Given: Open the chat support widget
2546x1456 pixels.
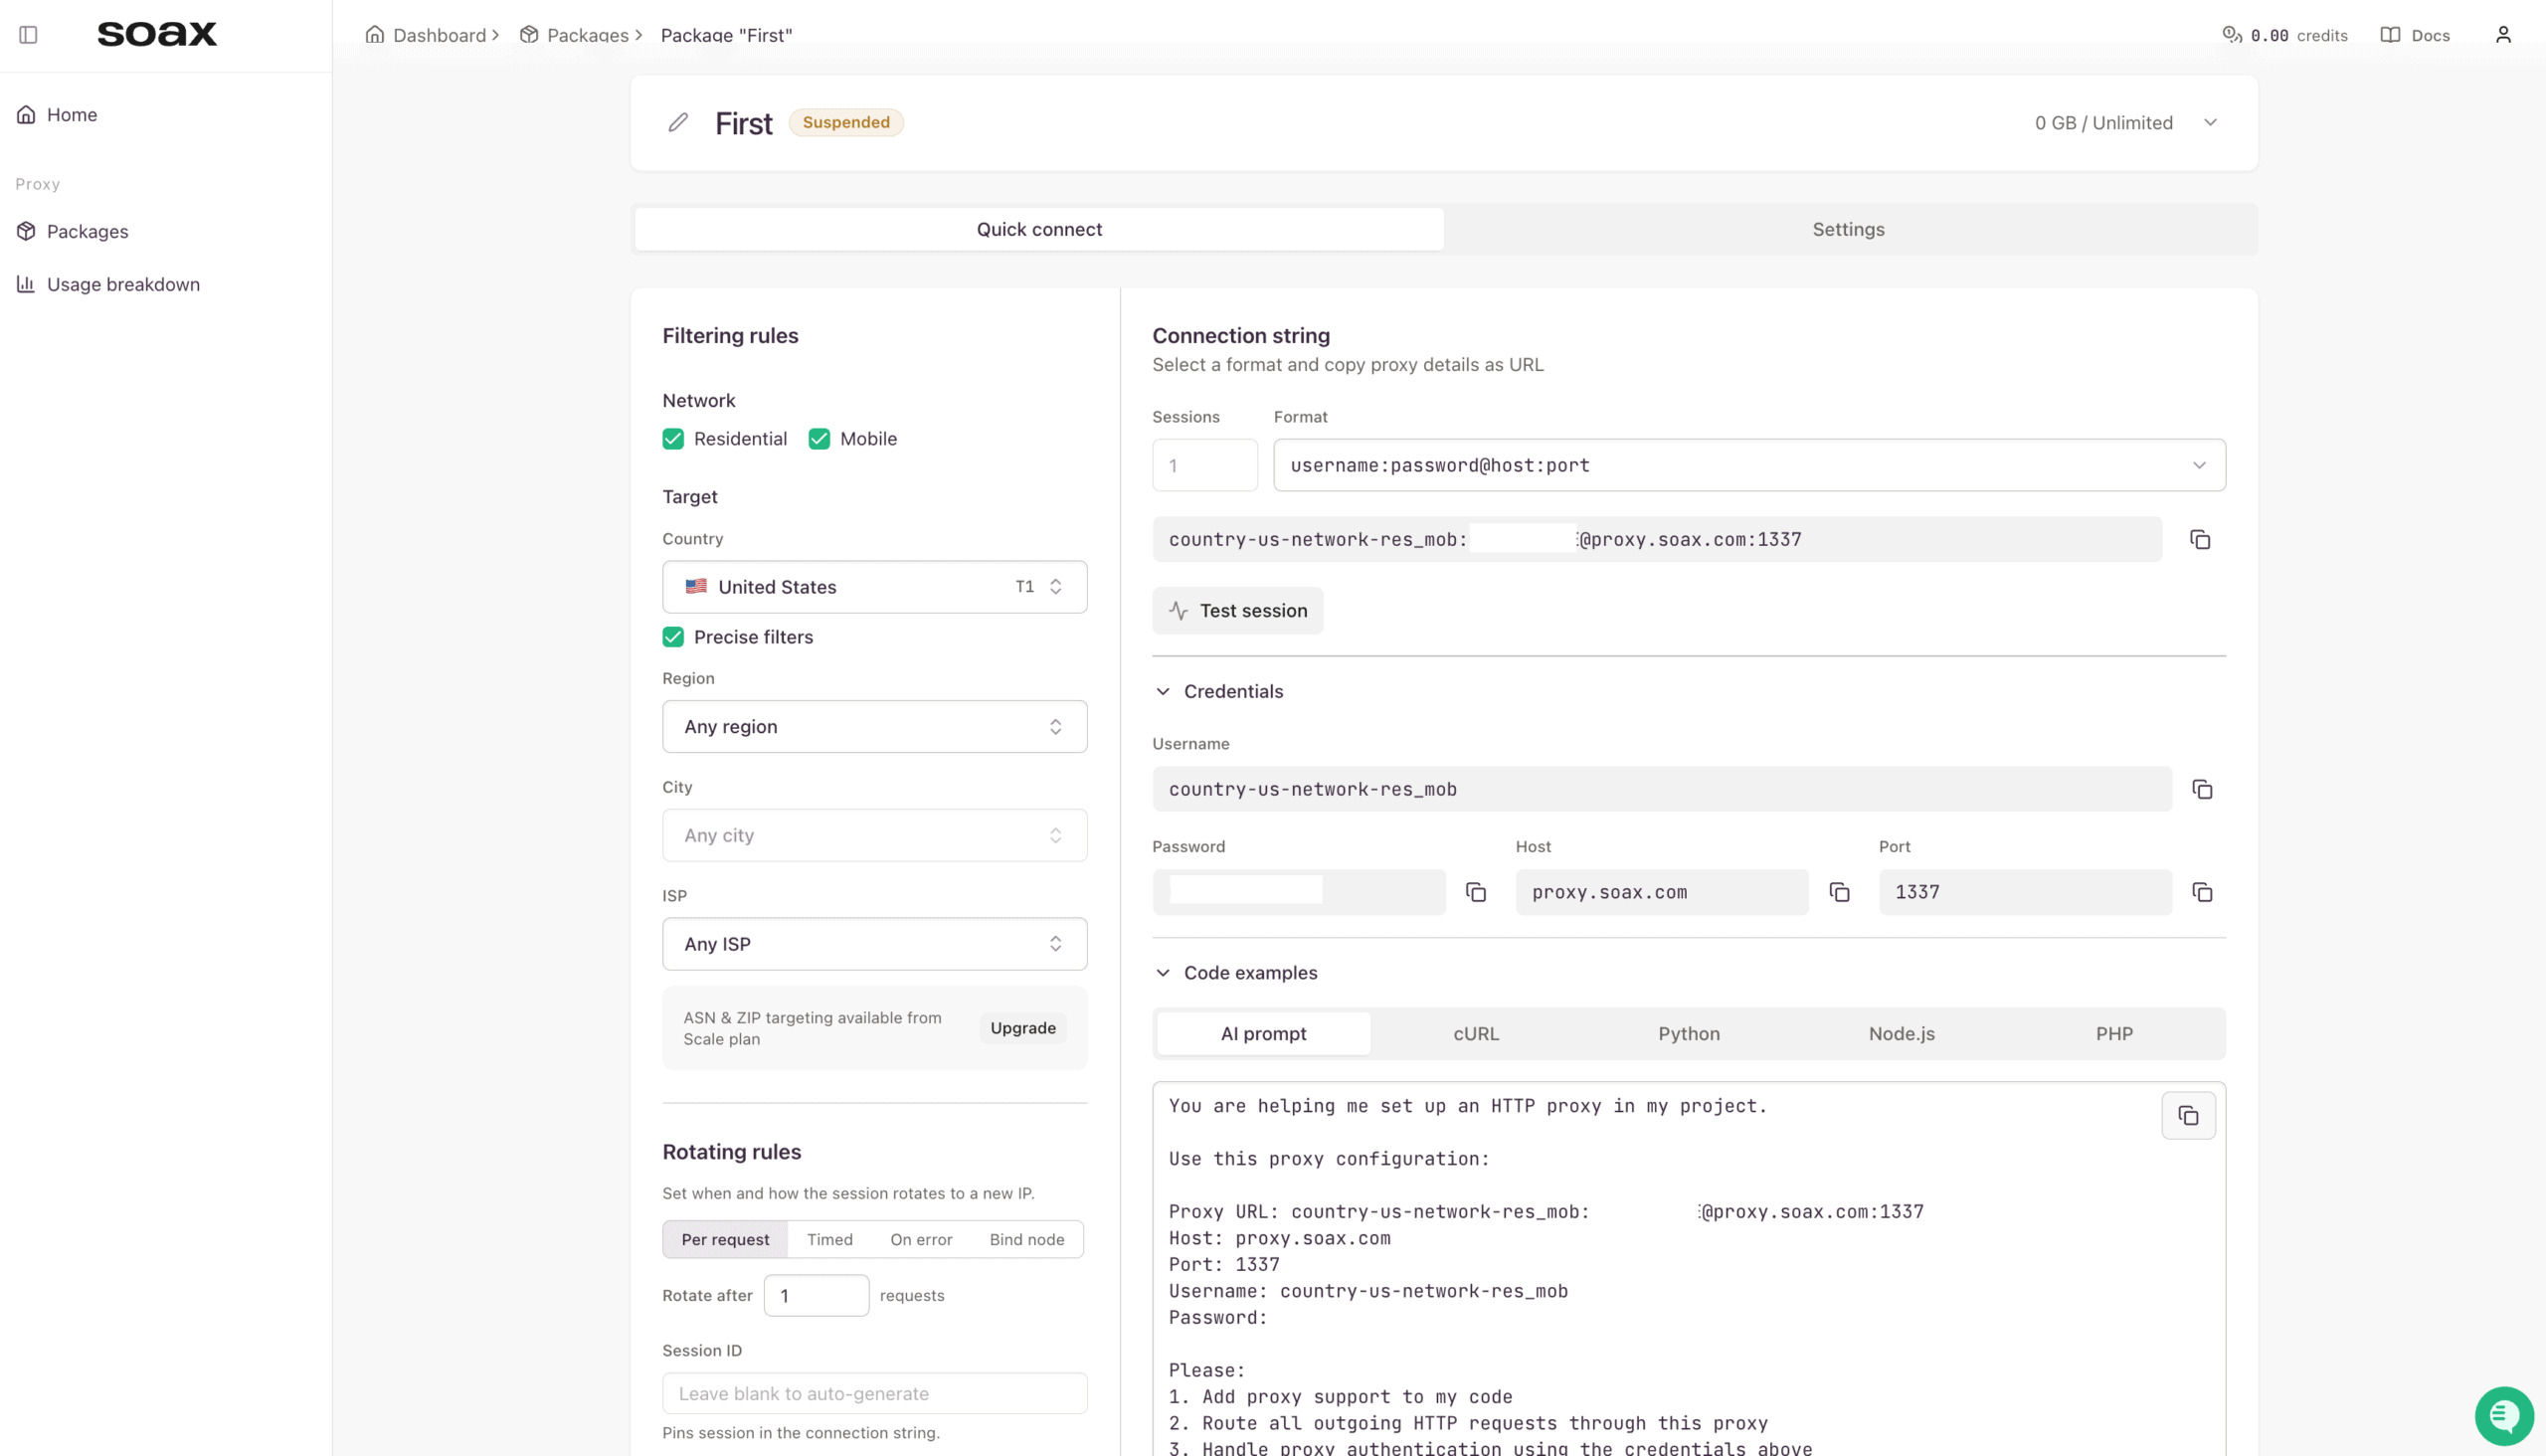Looking at the screenshot, I should [x=2504, y=1416].
